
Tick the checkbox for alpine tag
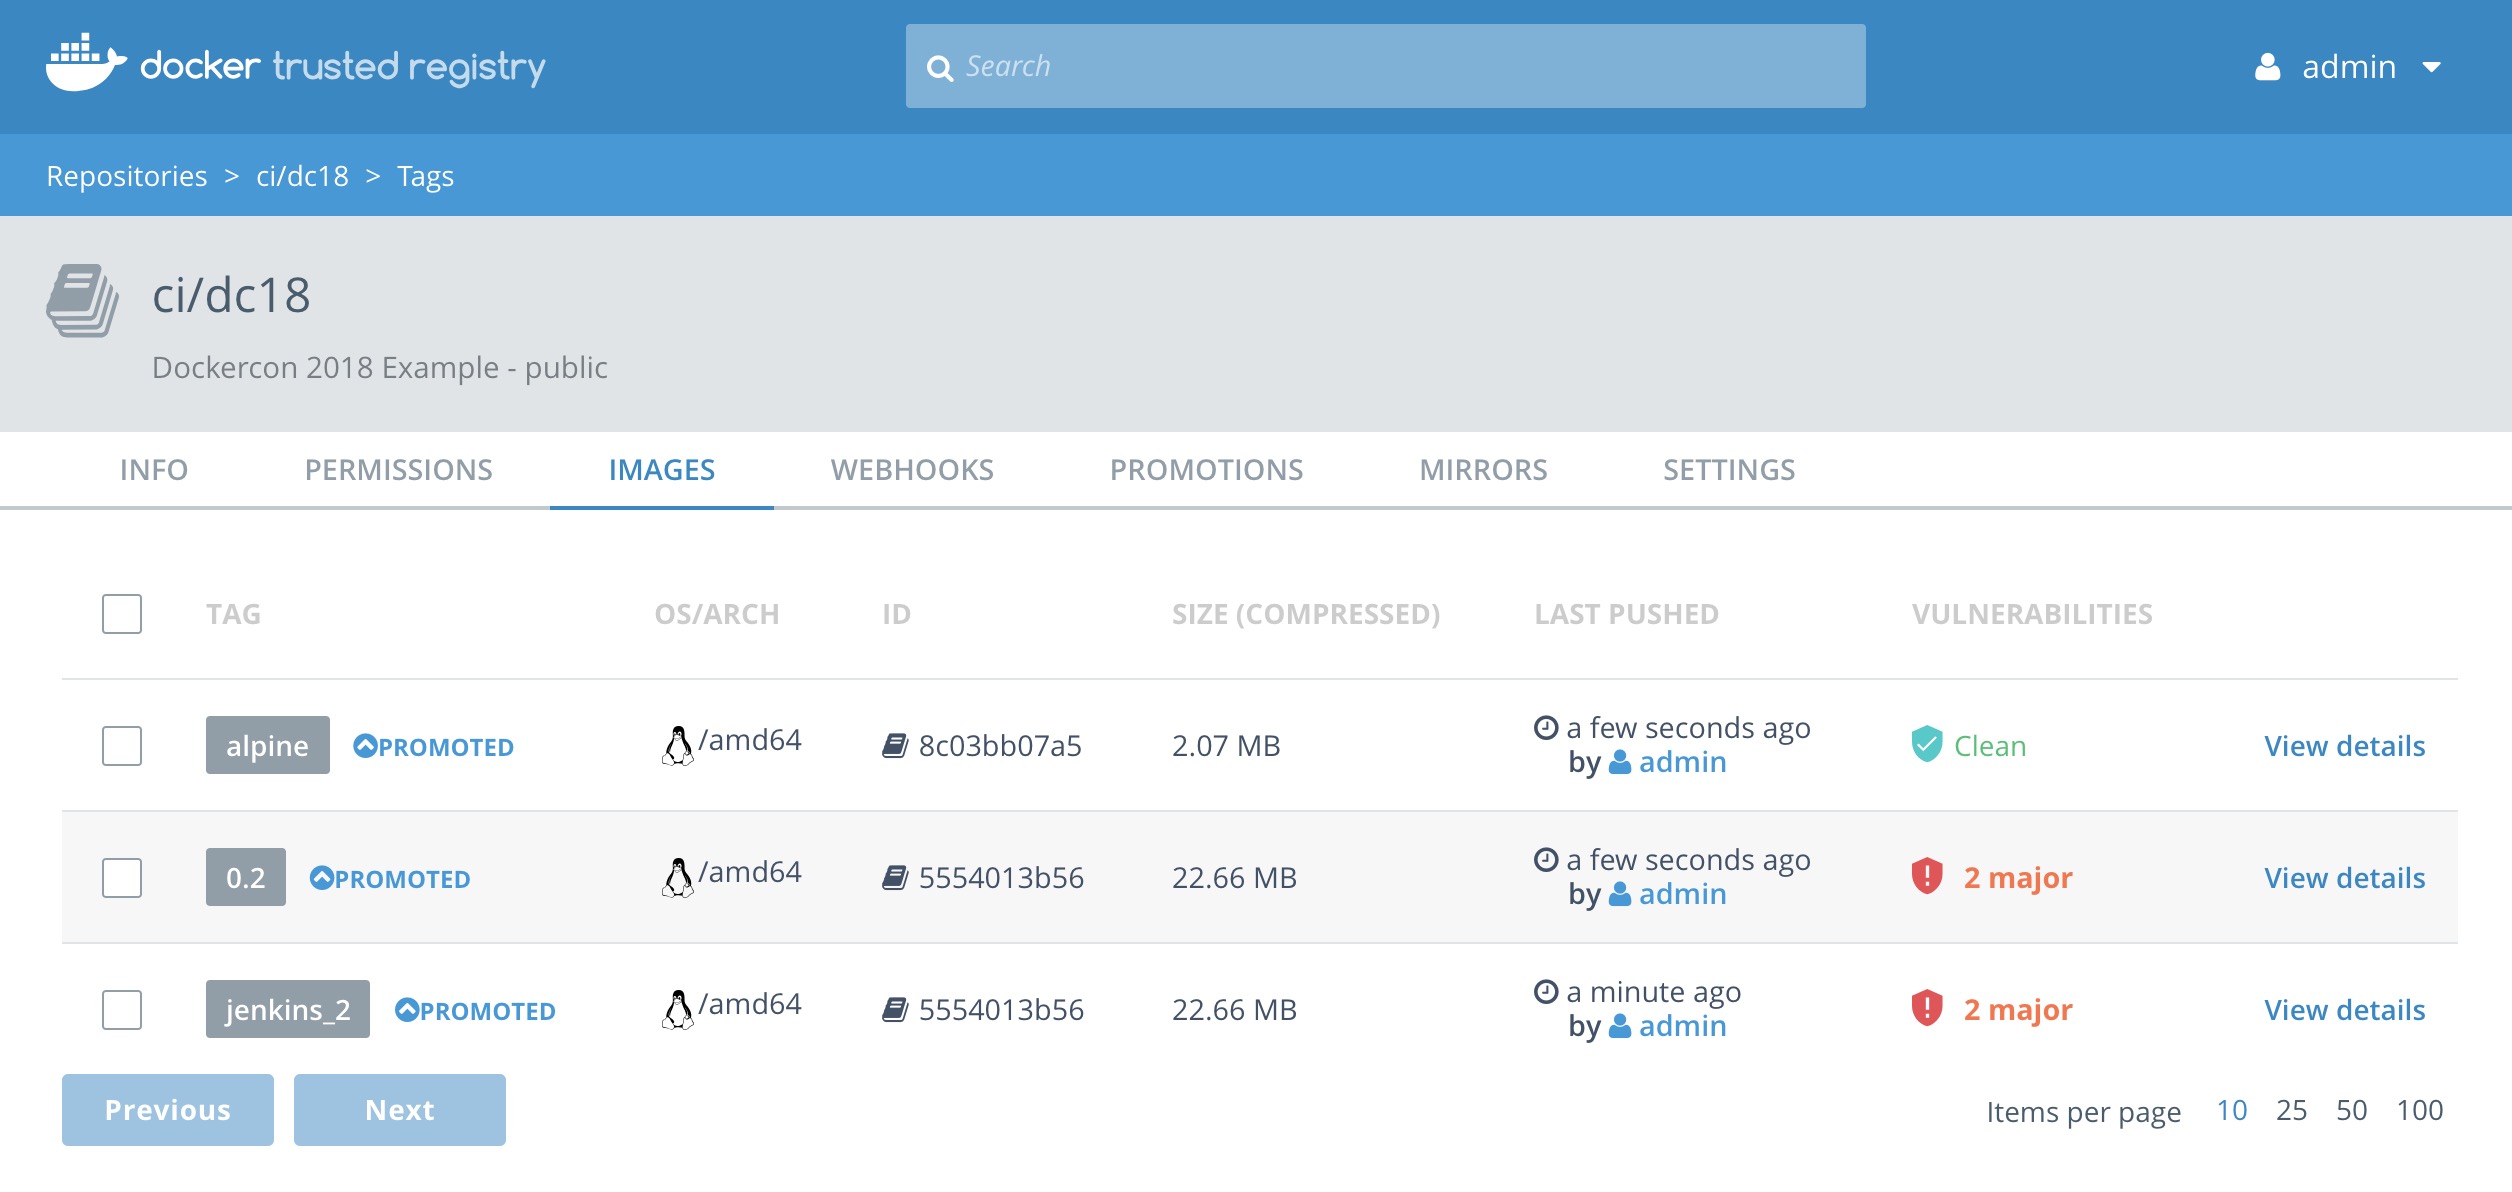[122, 746]
